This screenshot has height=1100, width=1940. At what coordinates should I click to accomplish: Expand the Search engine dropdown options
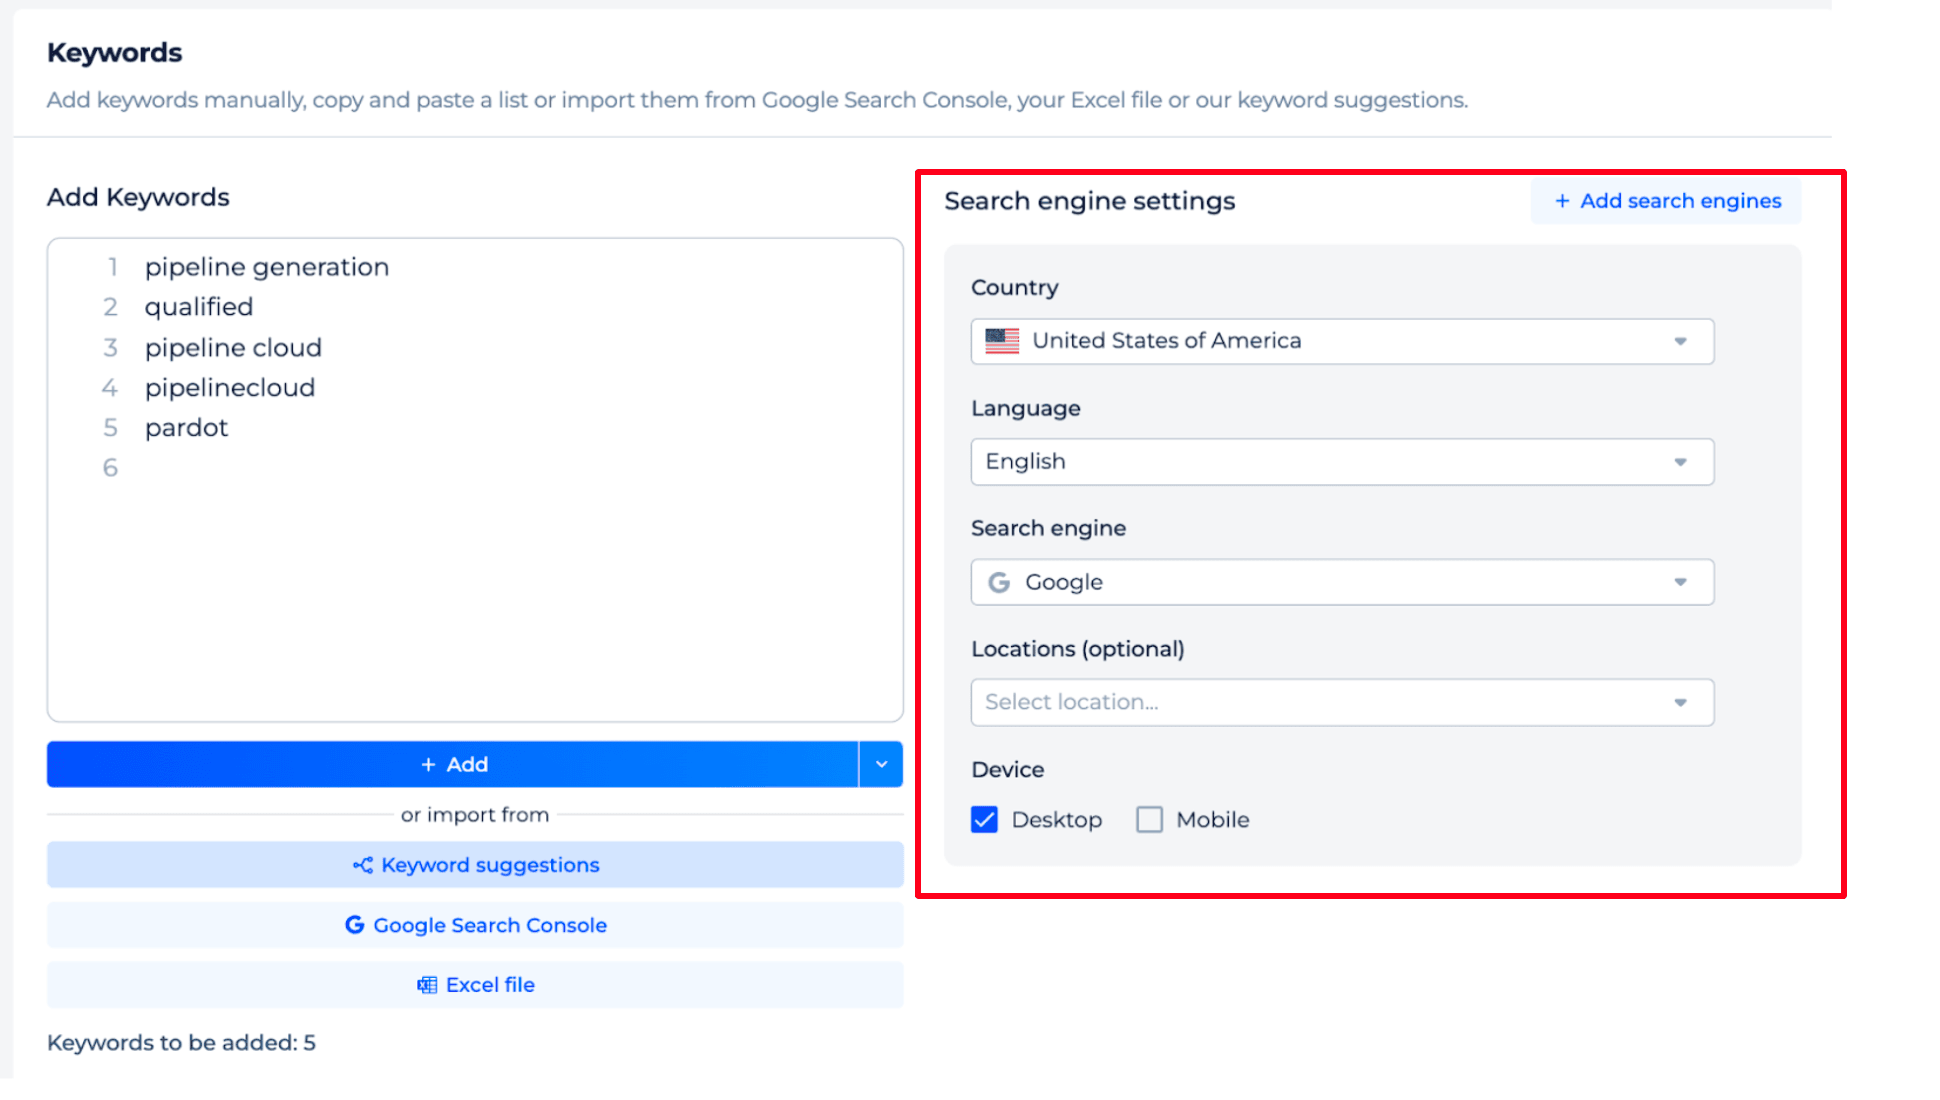pyautogui.click(x=1682, y=582)
